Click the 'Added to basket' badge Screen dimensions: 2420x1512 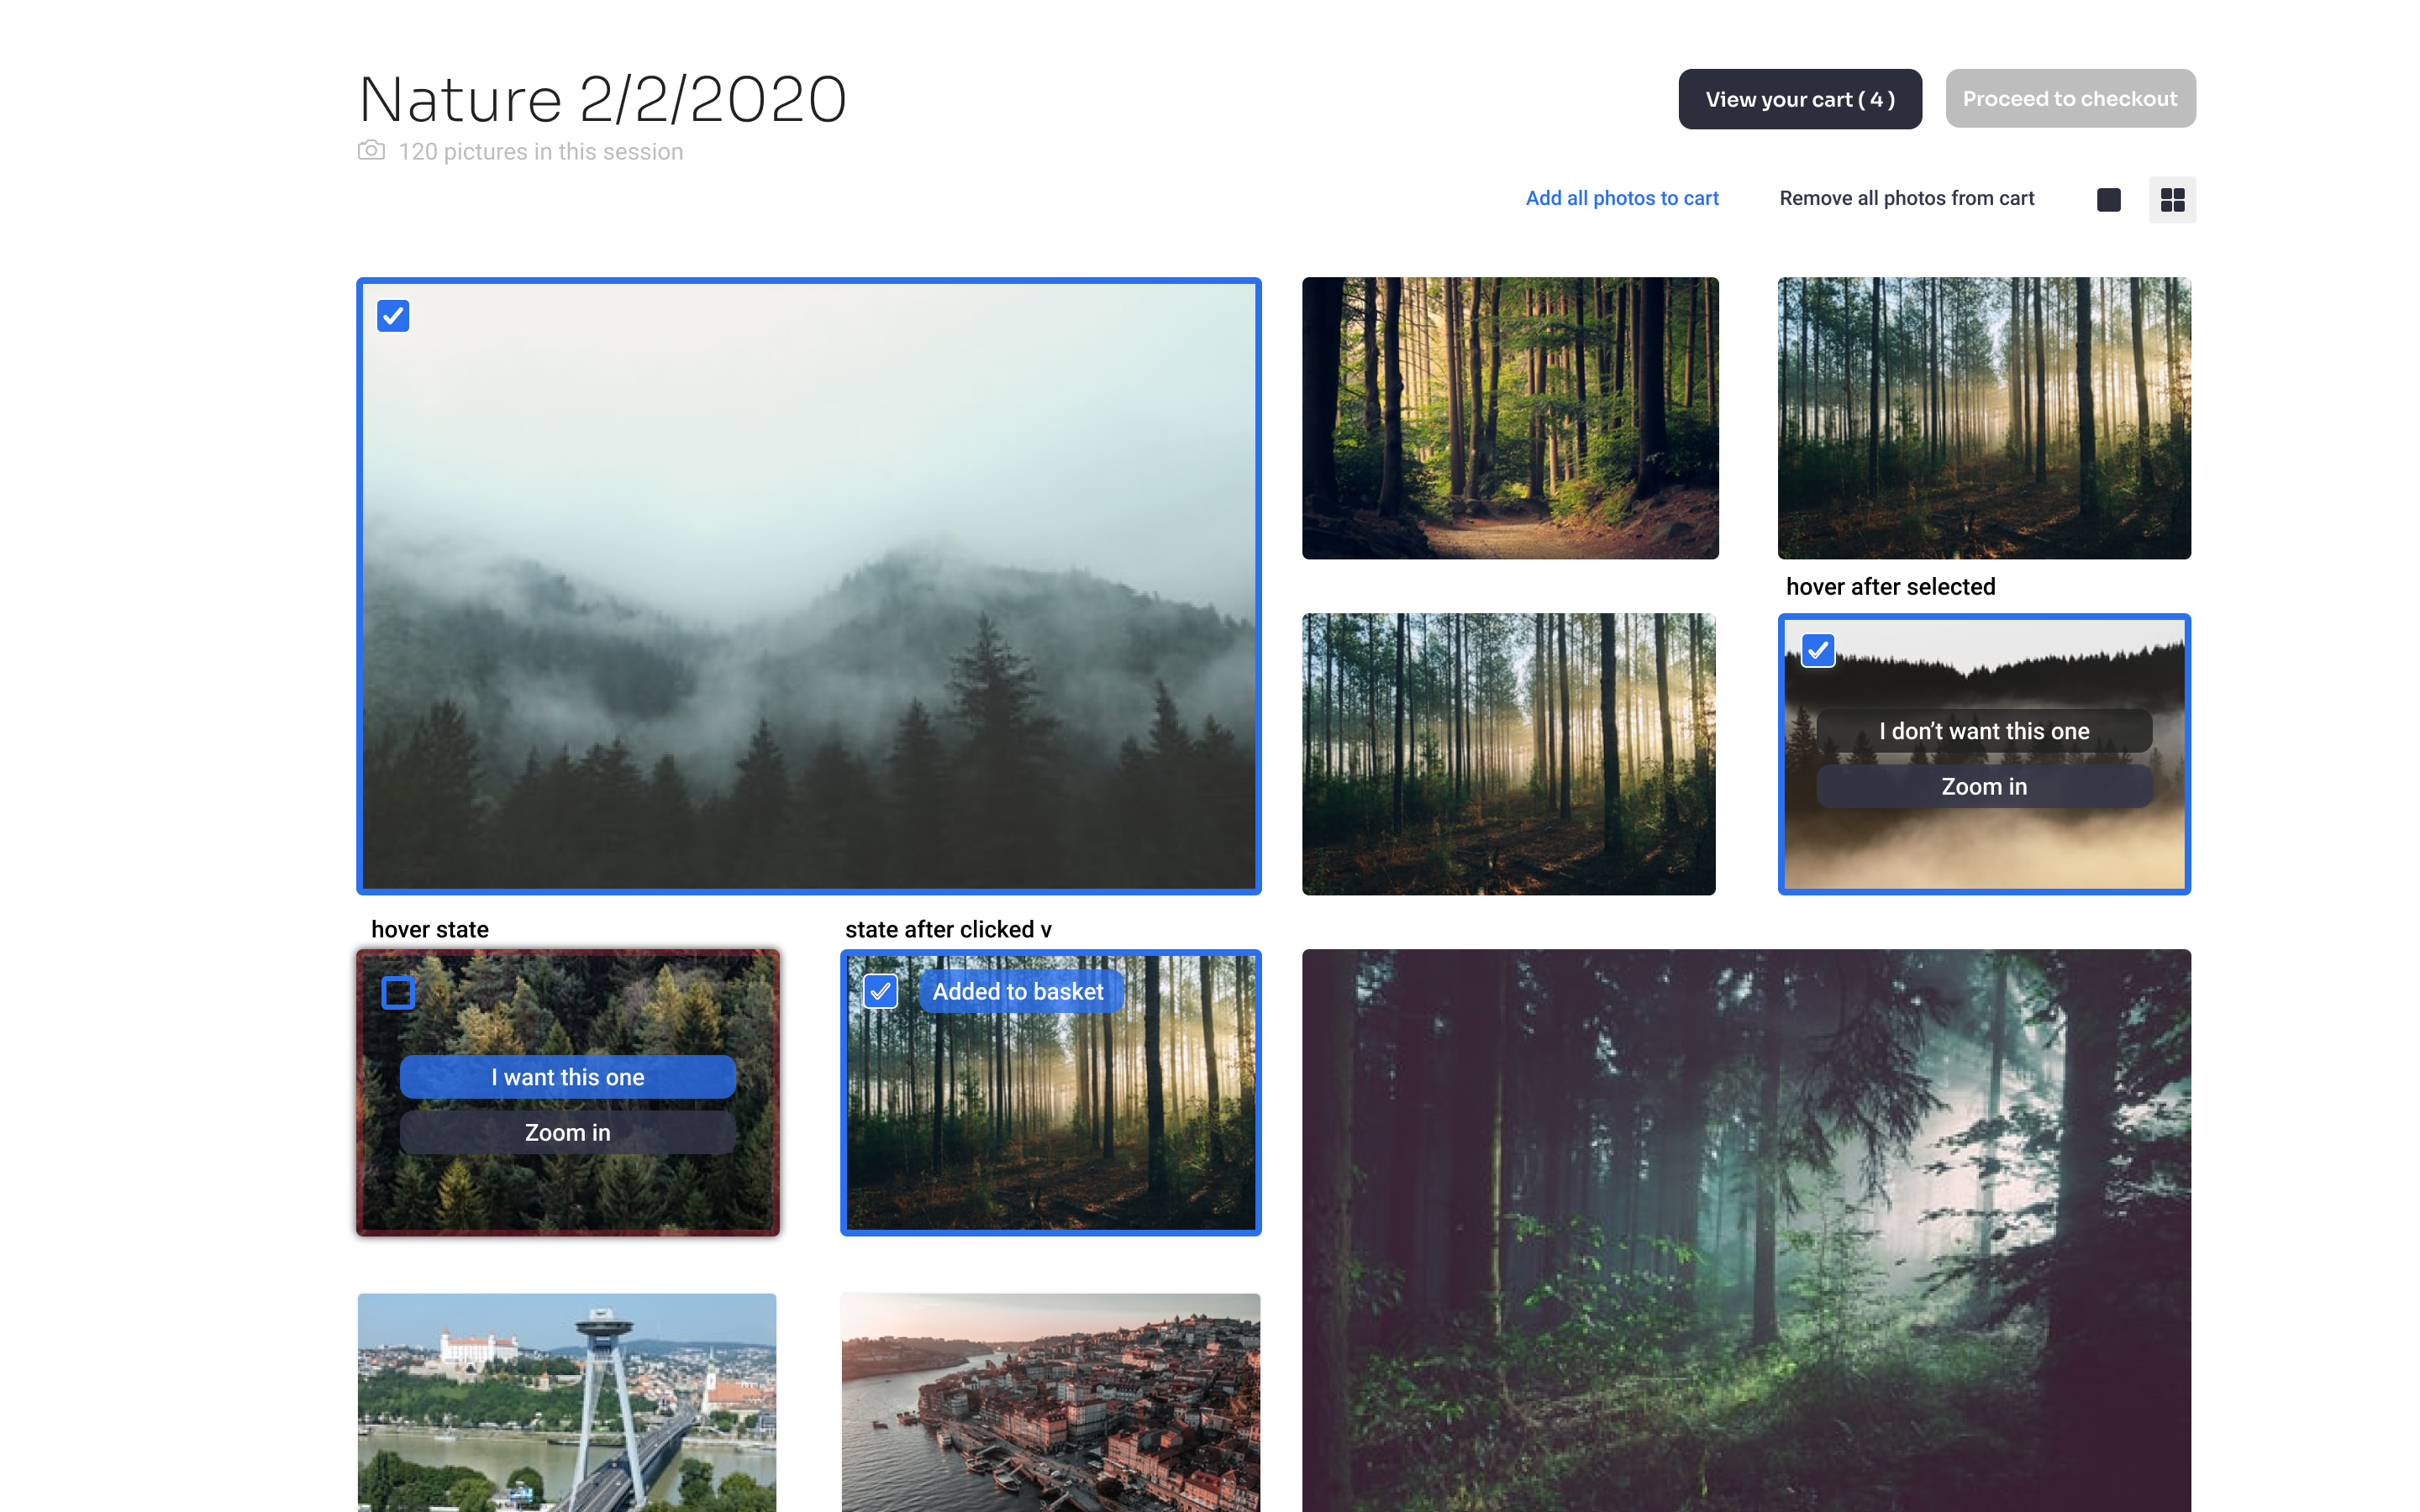(x=1019, y=992)
